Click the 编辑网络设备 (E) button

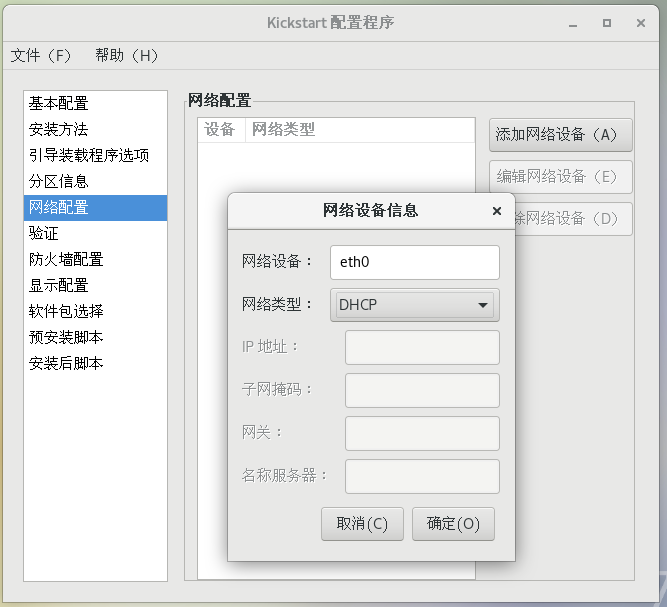pyautogui.click(x=561, y=177)
